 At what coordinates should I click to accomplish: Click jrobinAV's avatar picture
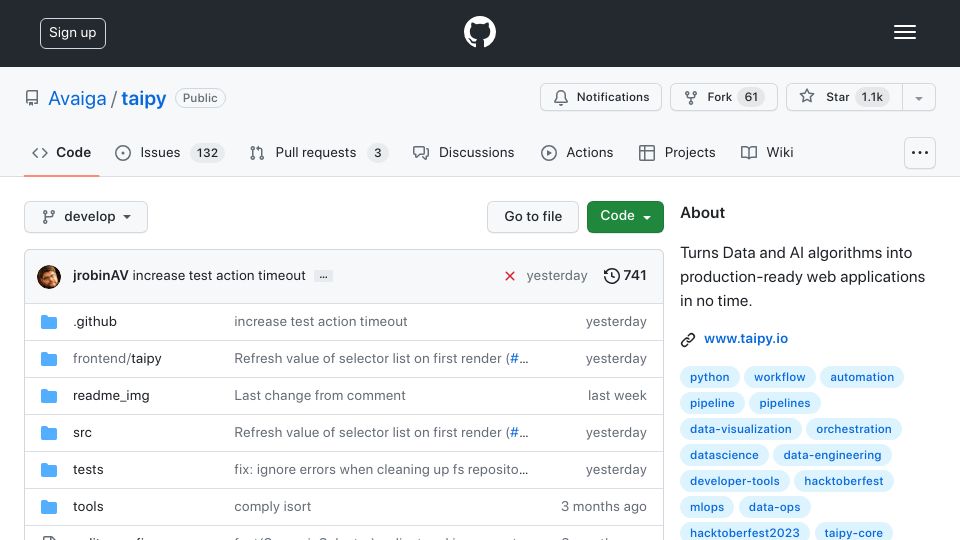tap(49, 277)
